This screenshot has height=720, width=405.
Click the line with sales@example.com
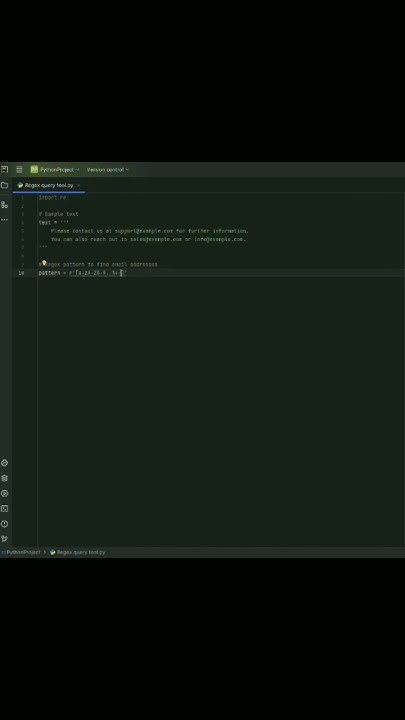(x=148, y=239)
